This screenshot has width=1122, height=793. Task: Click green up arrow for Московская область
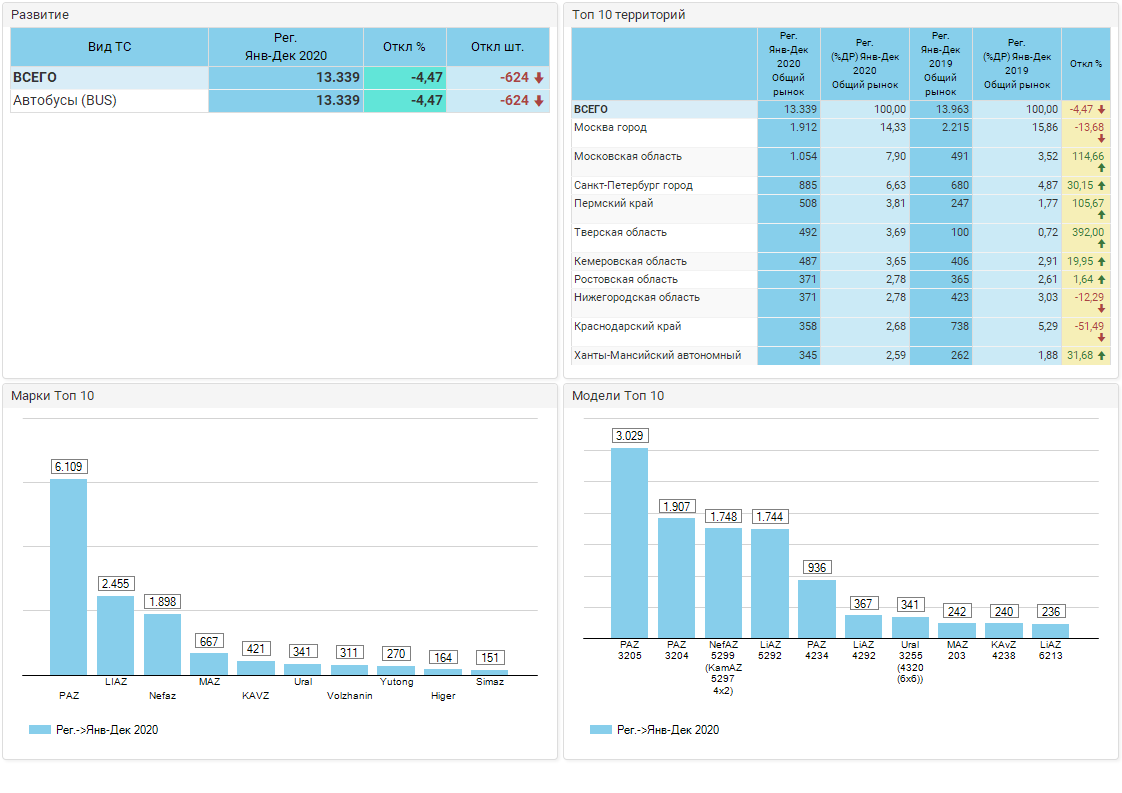[1100, 169]
